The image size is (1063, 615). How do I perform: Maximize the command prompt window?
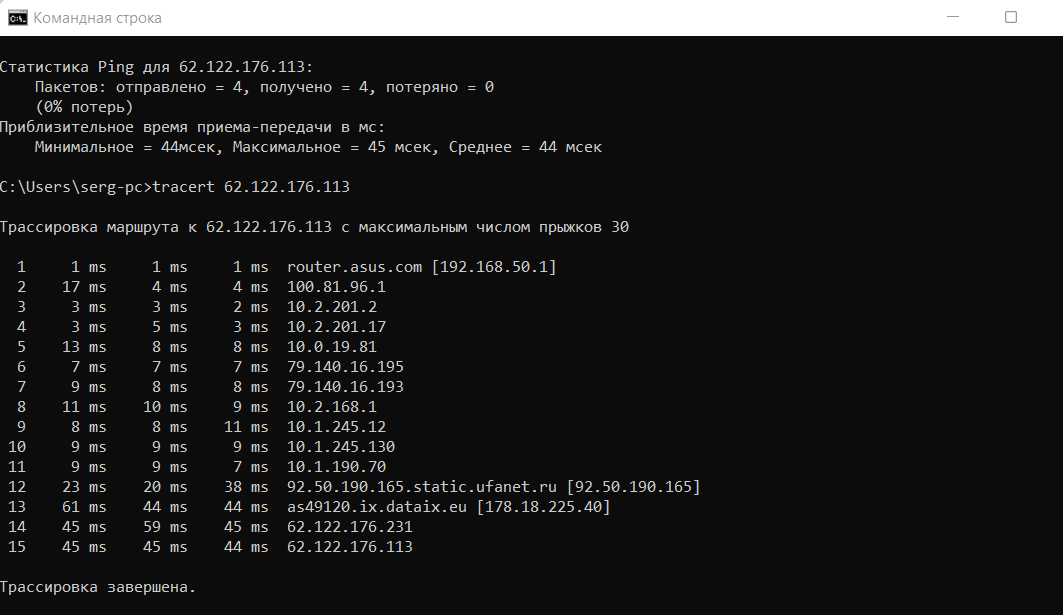[1011, 18]
